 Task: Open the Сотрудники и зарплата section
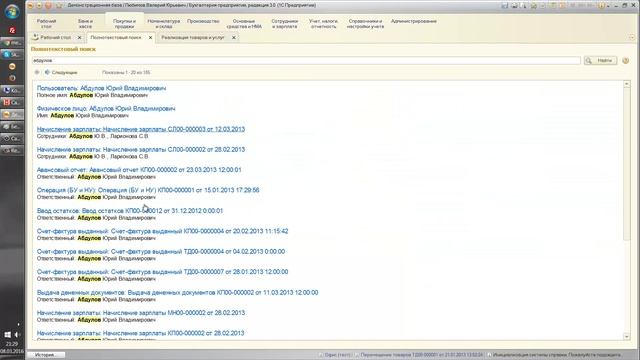[x=284, y=24]
